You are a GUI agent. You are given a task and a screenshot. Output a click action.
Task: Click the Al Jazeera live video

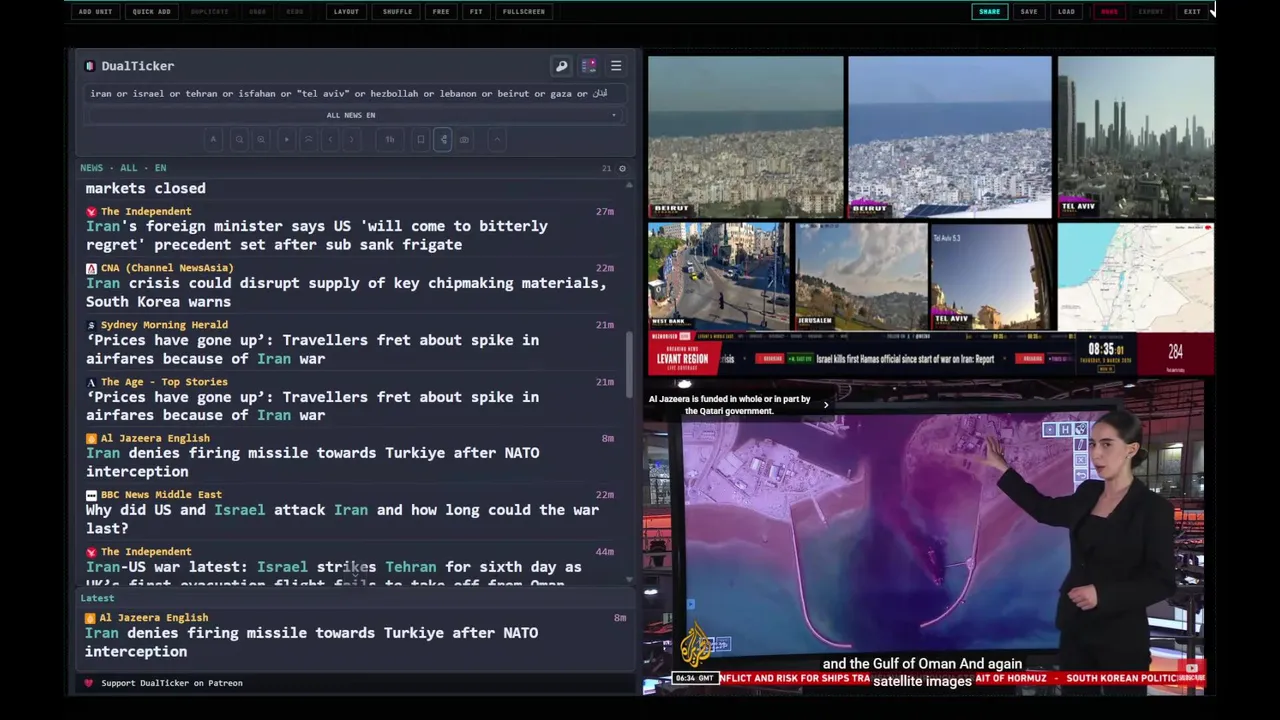925,537
